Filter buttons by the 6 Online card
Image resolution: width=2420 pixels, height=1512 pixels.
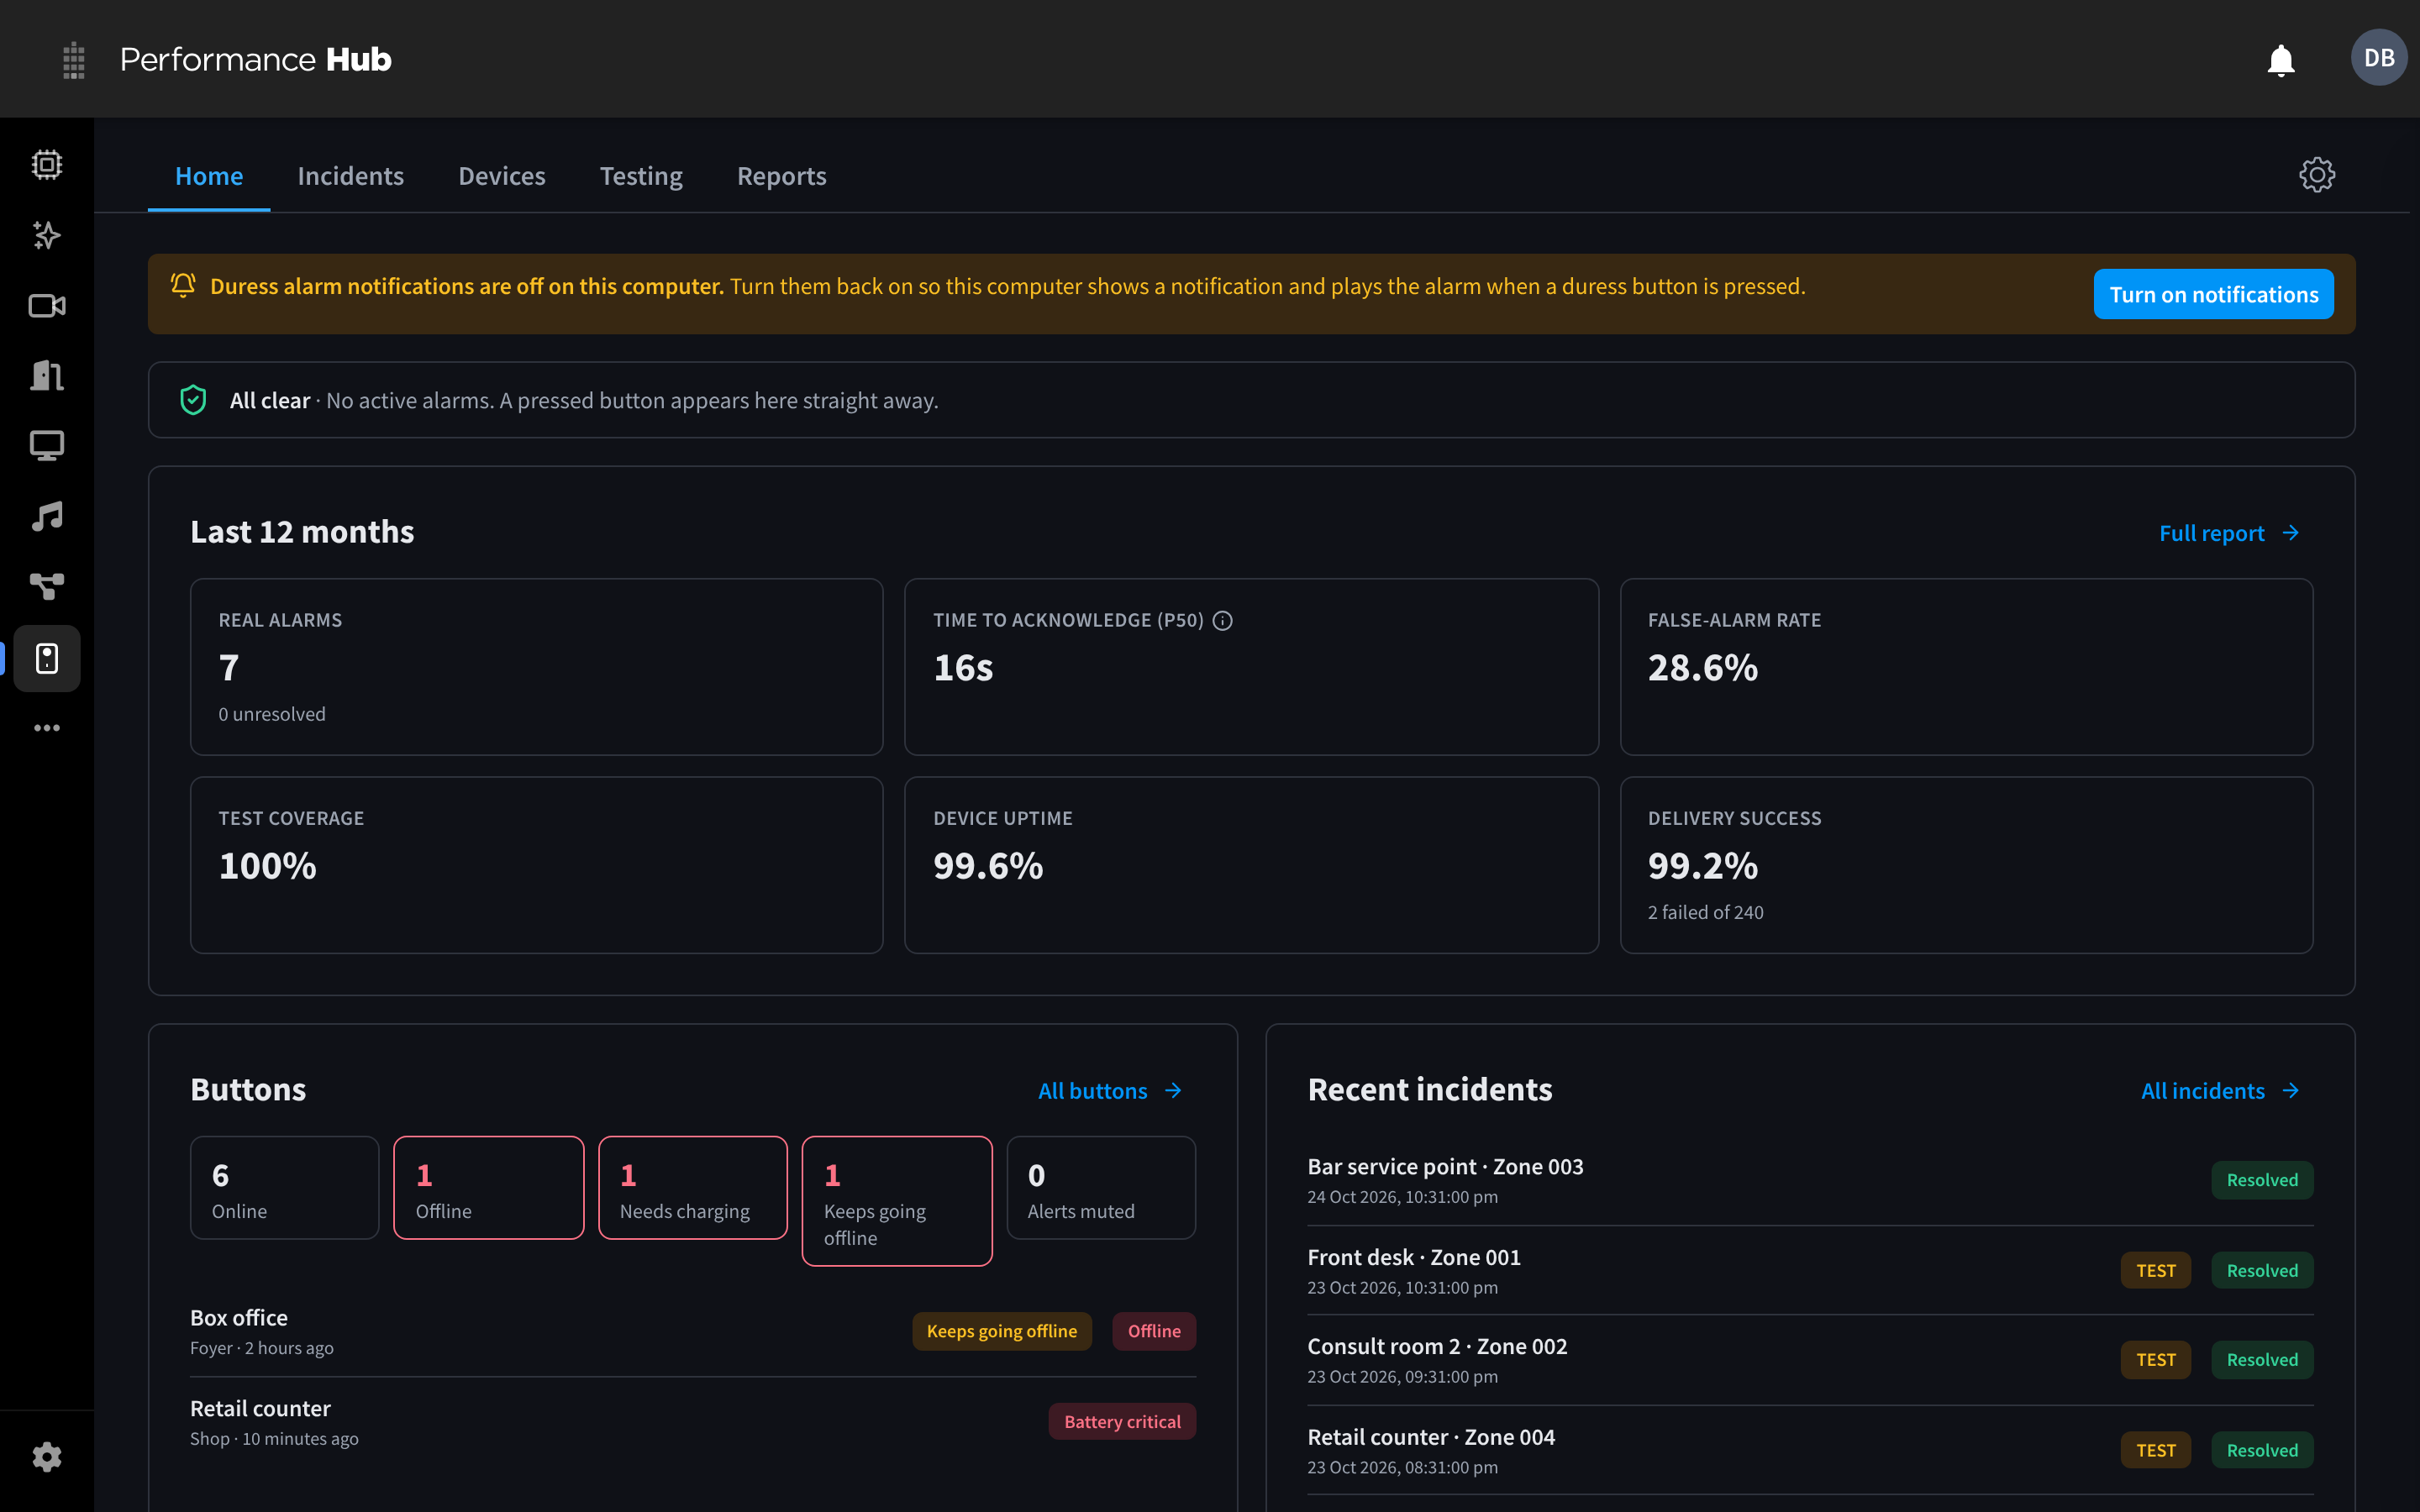285,1188
